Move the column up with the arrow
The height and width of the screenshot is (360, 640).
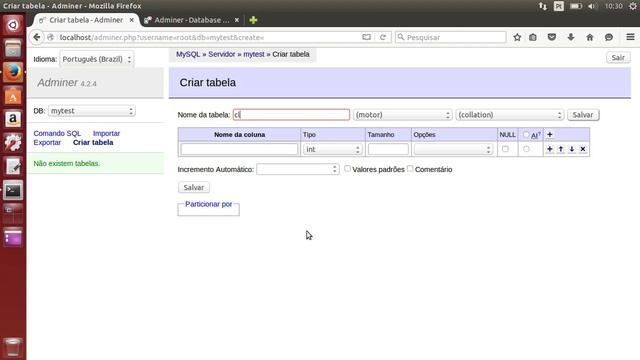[x=561, y=149]
